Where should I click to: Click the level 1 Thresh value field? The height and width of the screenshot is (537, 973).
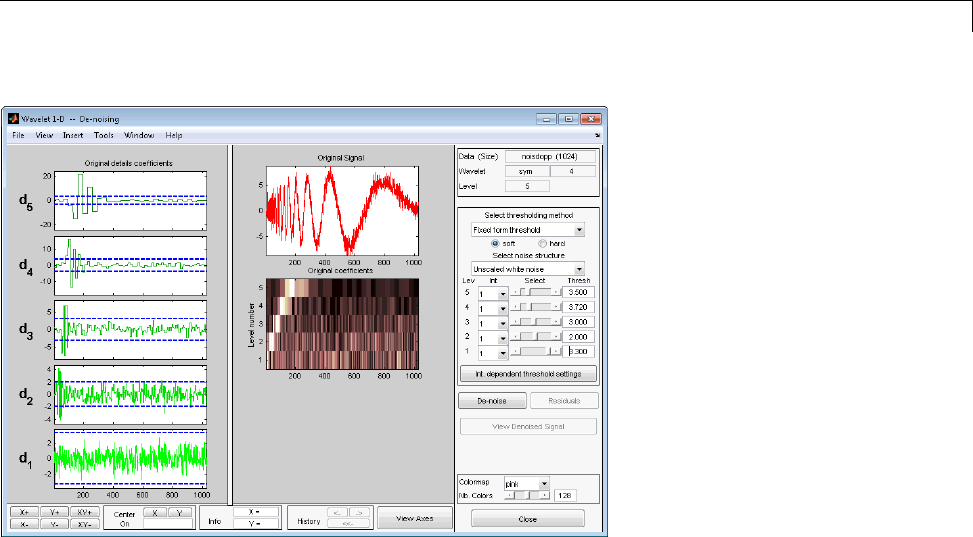579,351
